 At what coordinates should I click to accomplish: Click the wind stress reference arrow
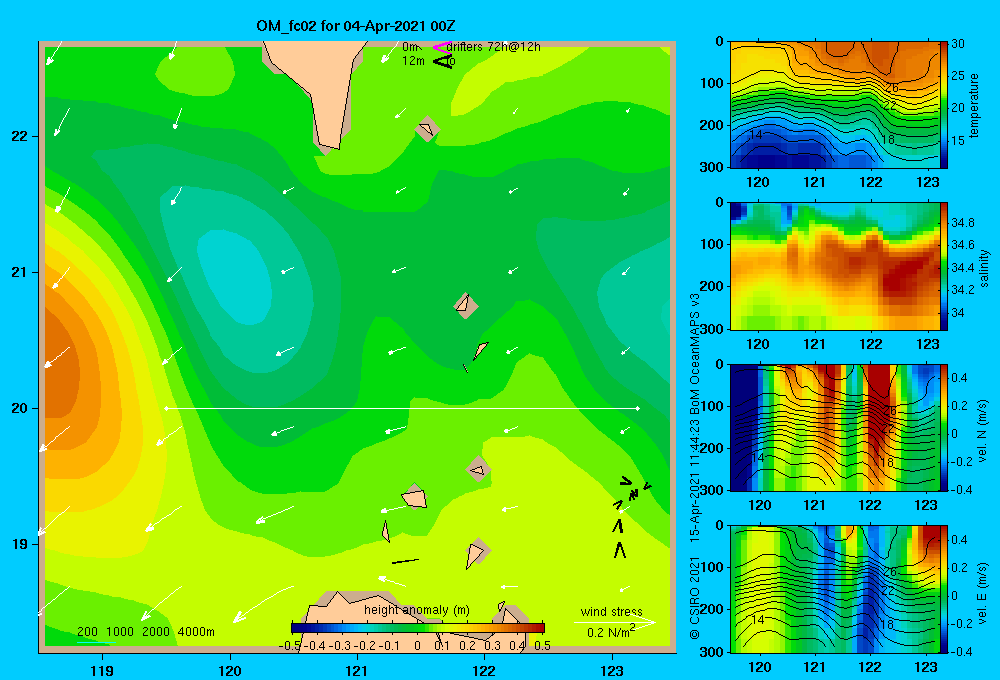(x=615, y=622)
